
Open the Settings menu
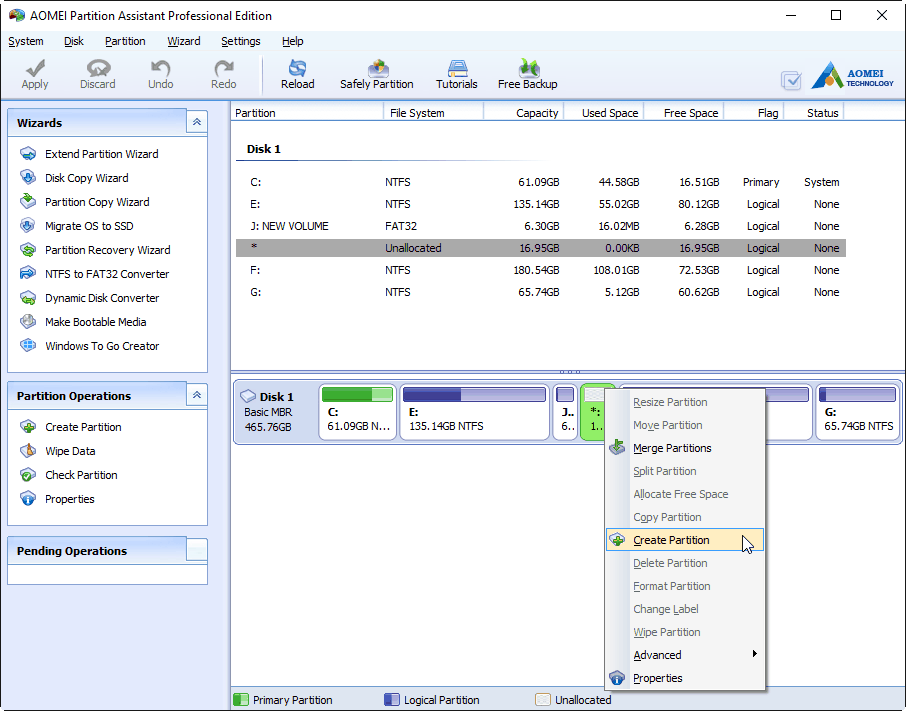coord(241,41)
